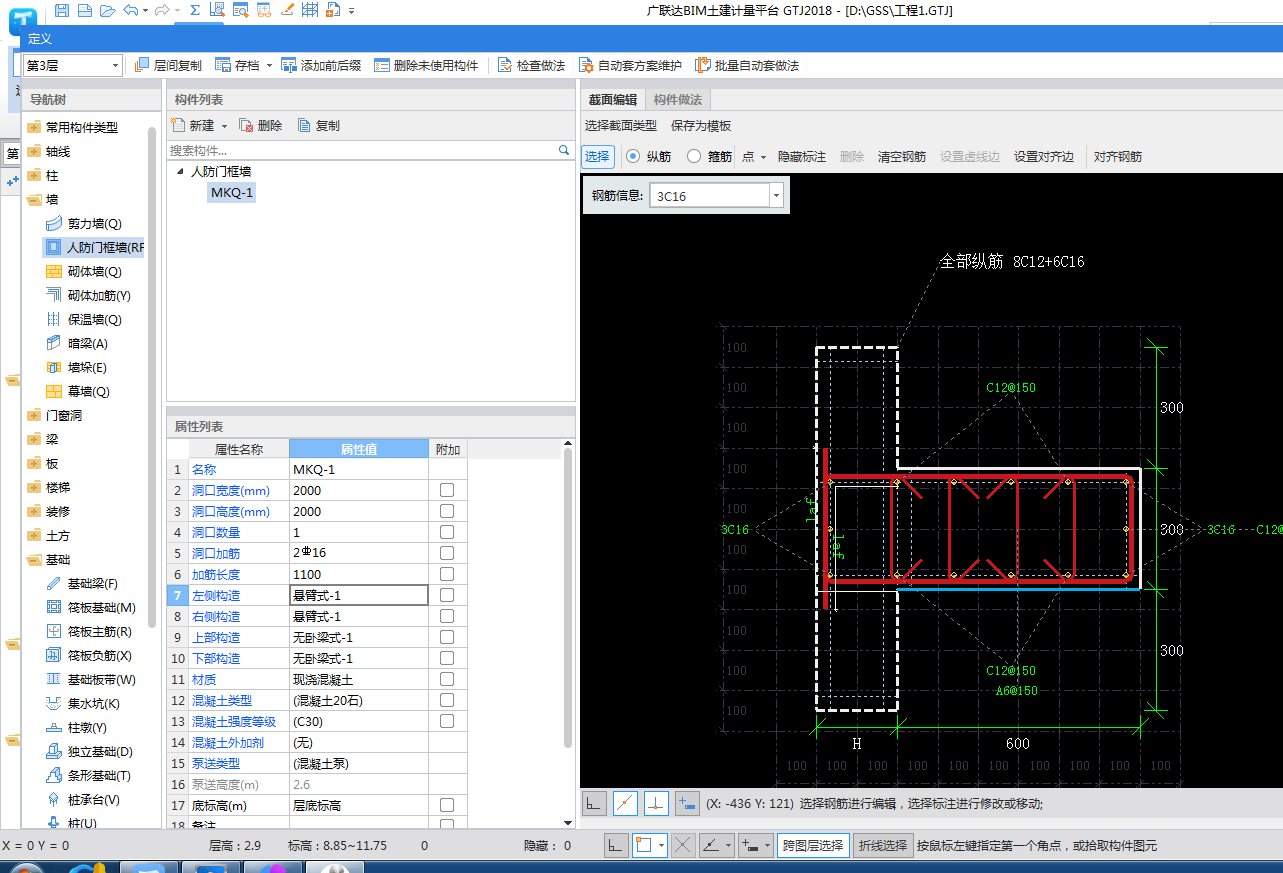Open quick access toolbar customize arrow

[x=352, y=11]
